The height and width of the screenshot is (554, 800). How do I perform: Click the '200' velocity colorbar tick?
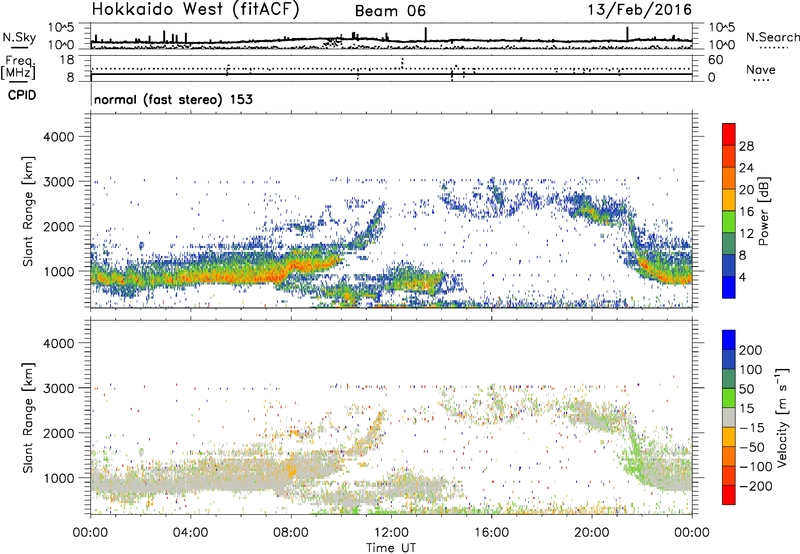coord(750,350)
